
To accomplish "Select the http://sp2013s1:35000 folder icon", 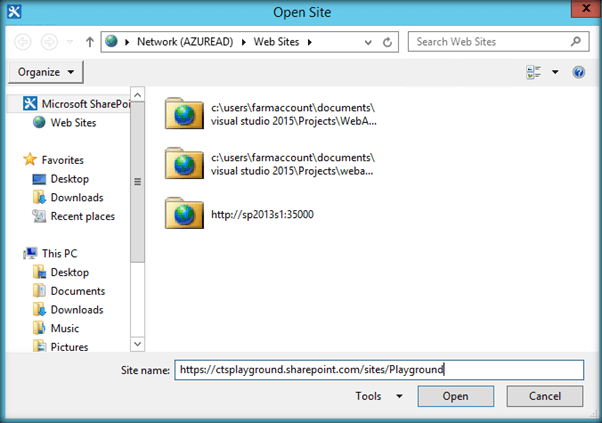I will point(184,213).
